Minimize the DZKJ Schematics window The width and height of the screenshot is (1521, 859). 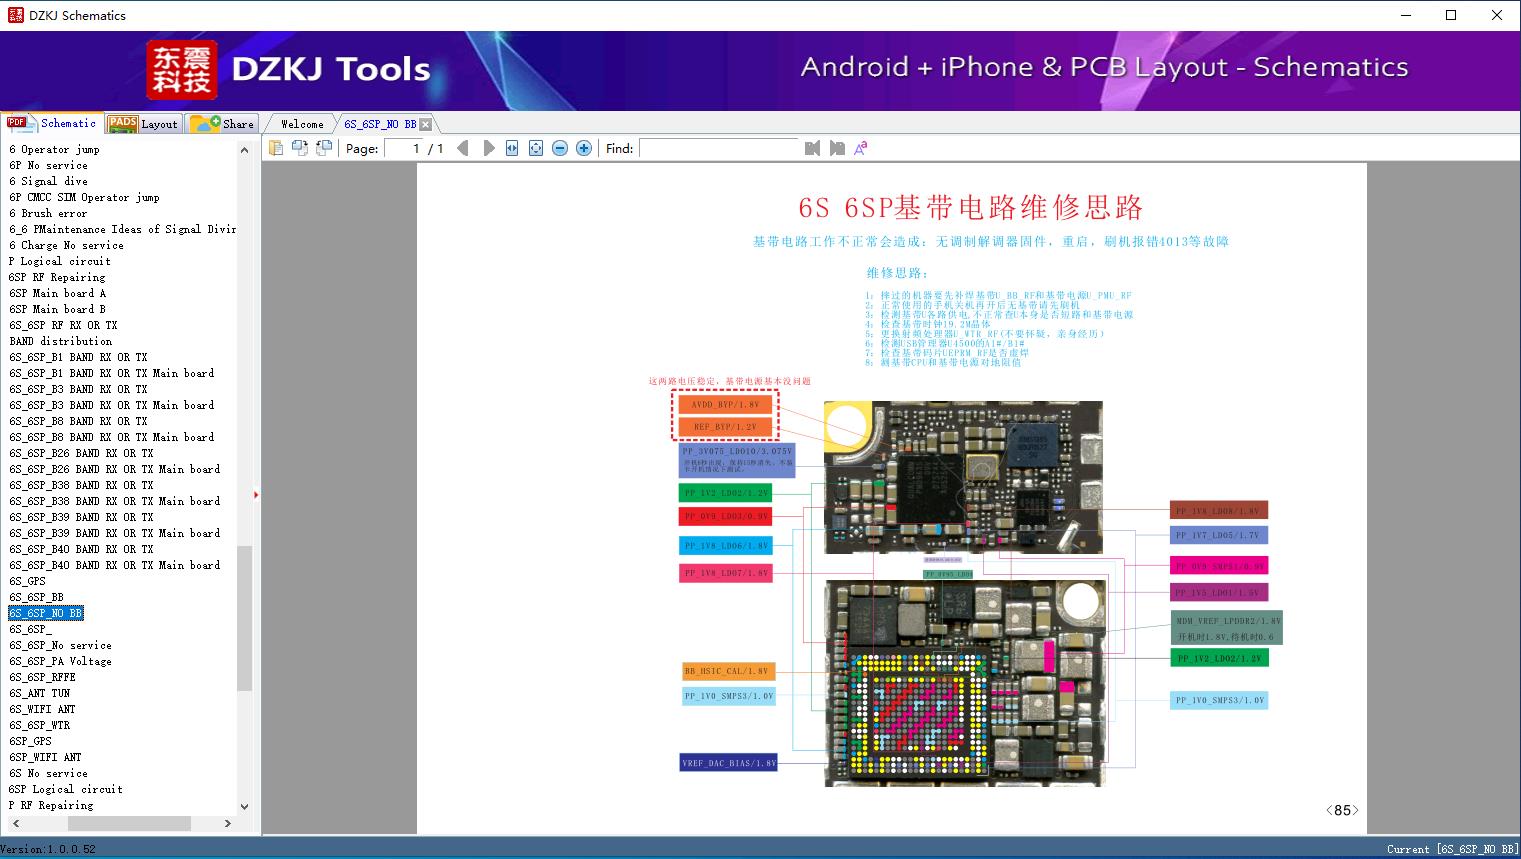tap(1405, 15)
